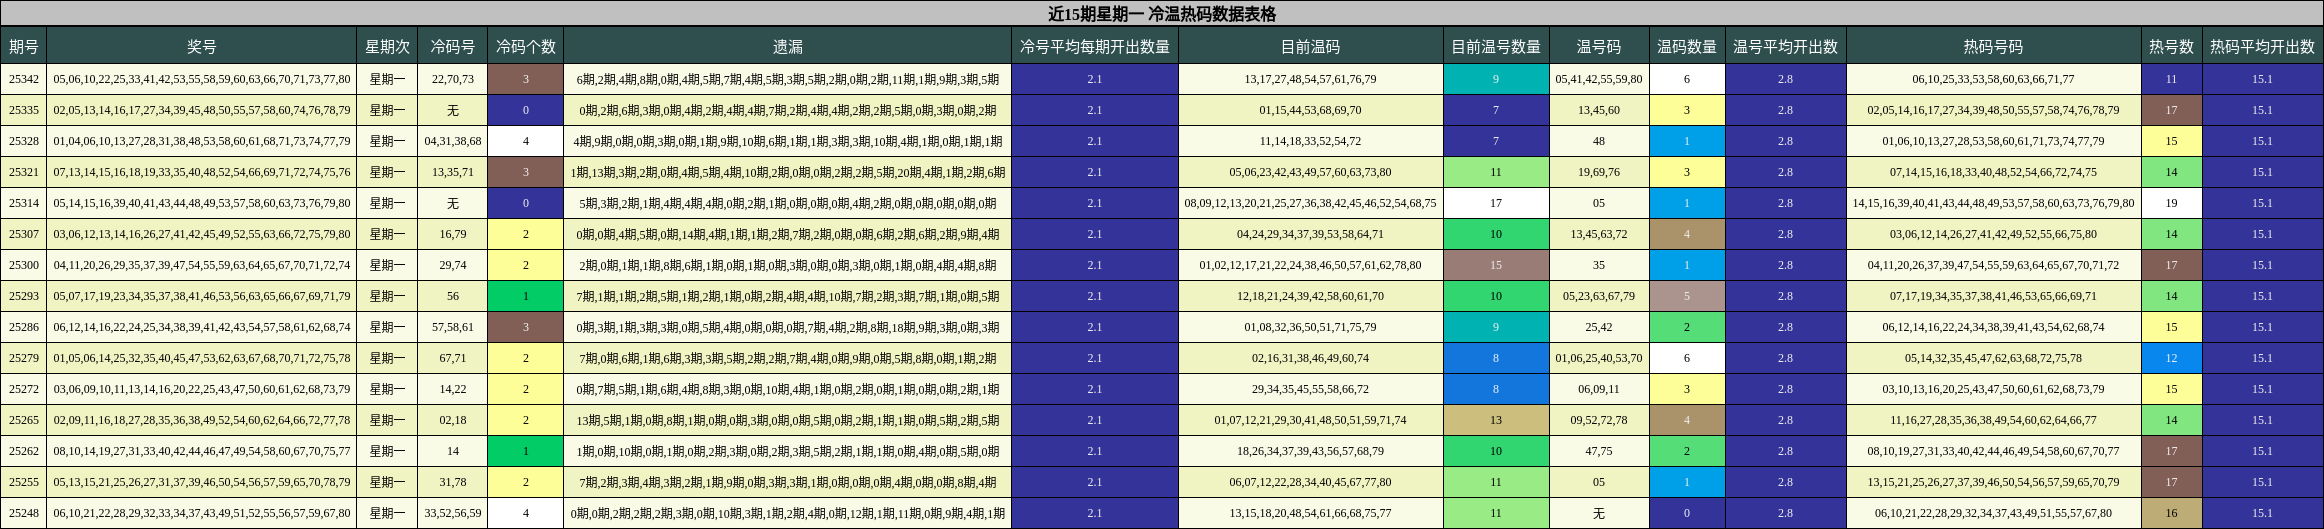Click warm codes cell 02,16,31,38,46,49,60,74
The image size is (2324, 529).
tap(1310, 358)
